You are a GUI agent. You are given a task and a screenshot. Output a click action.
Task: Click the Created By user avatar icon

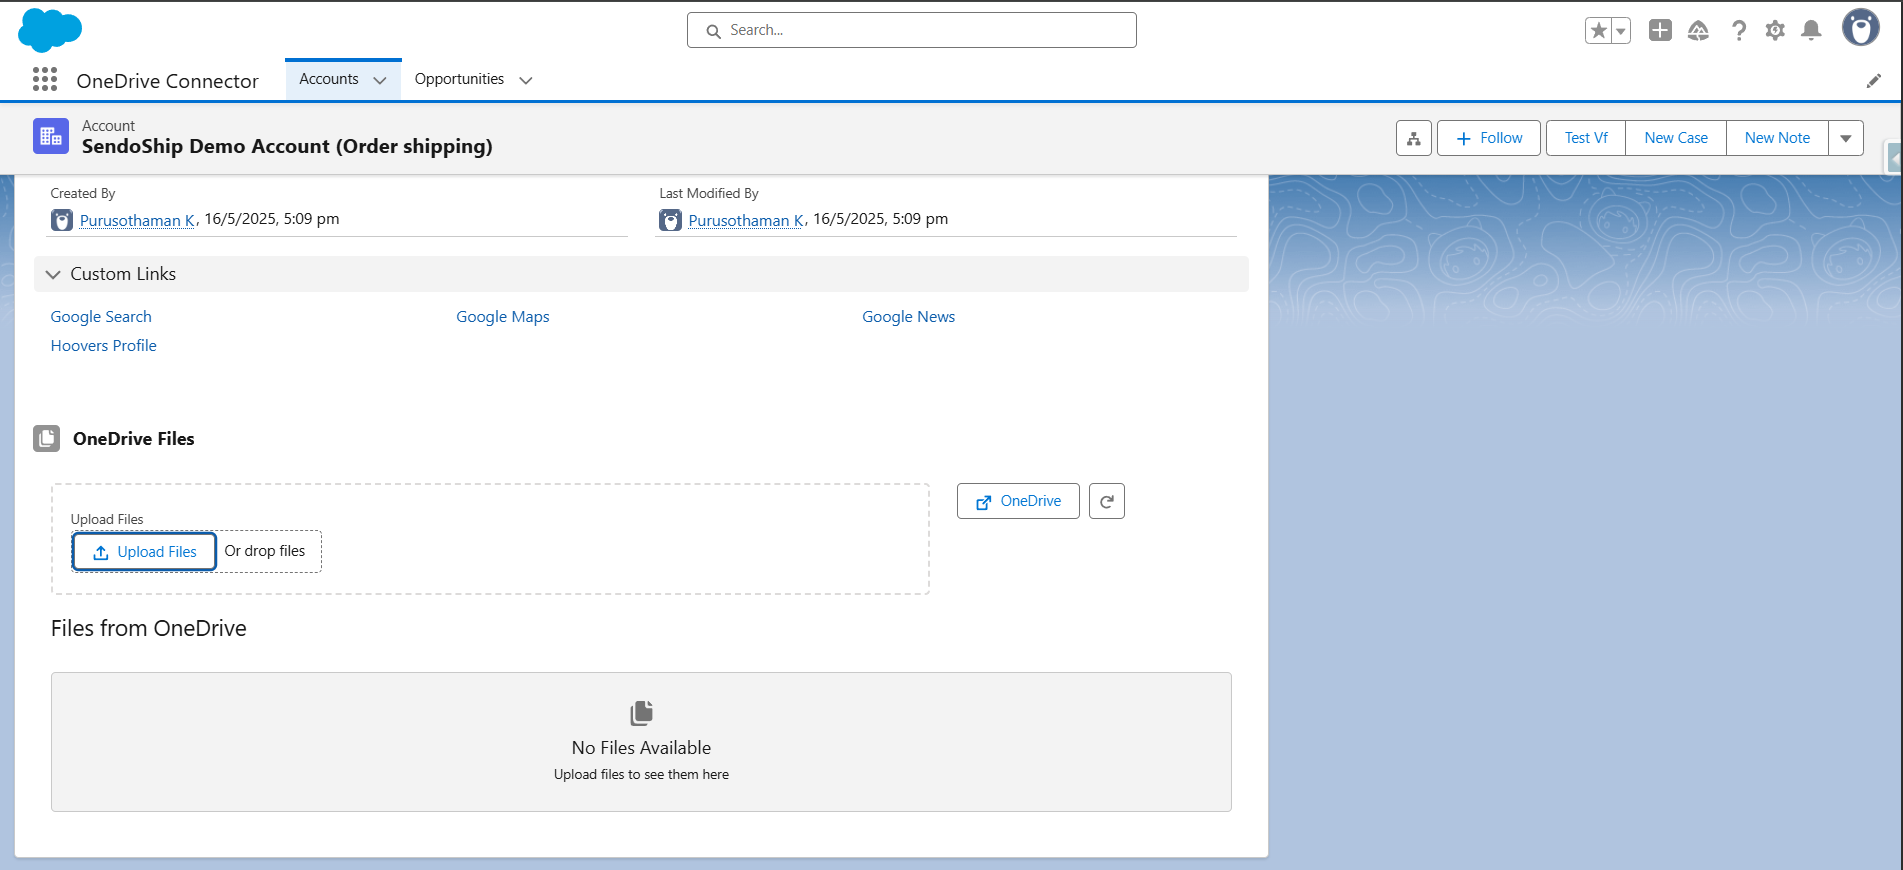pos(62,220)
